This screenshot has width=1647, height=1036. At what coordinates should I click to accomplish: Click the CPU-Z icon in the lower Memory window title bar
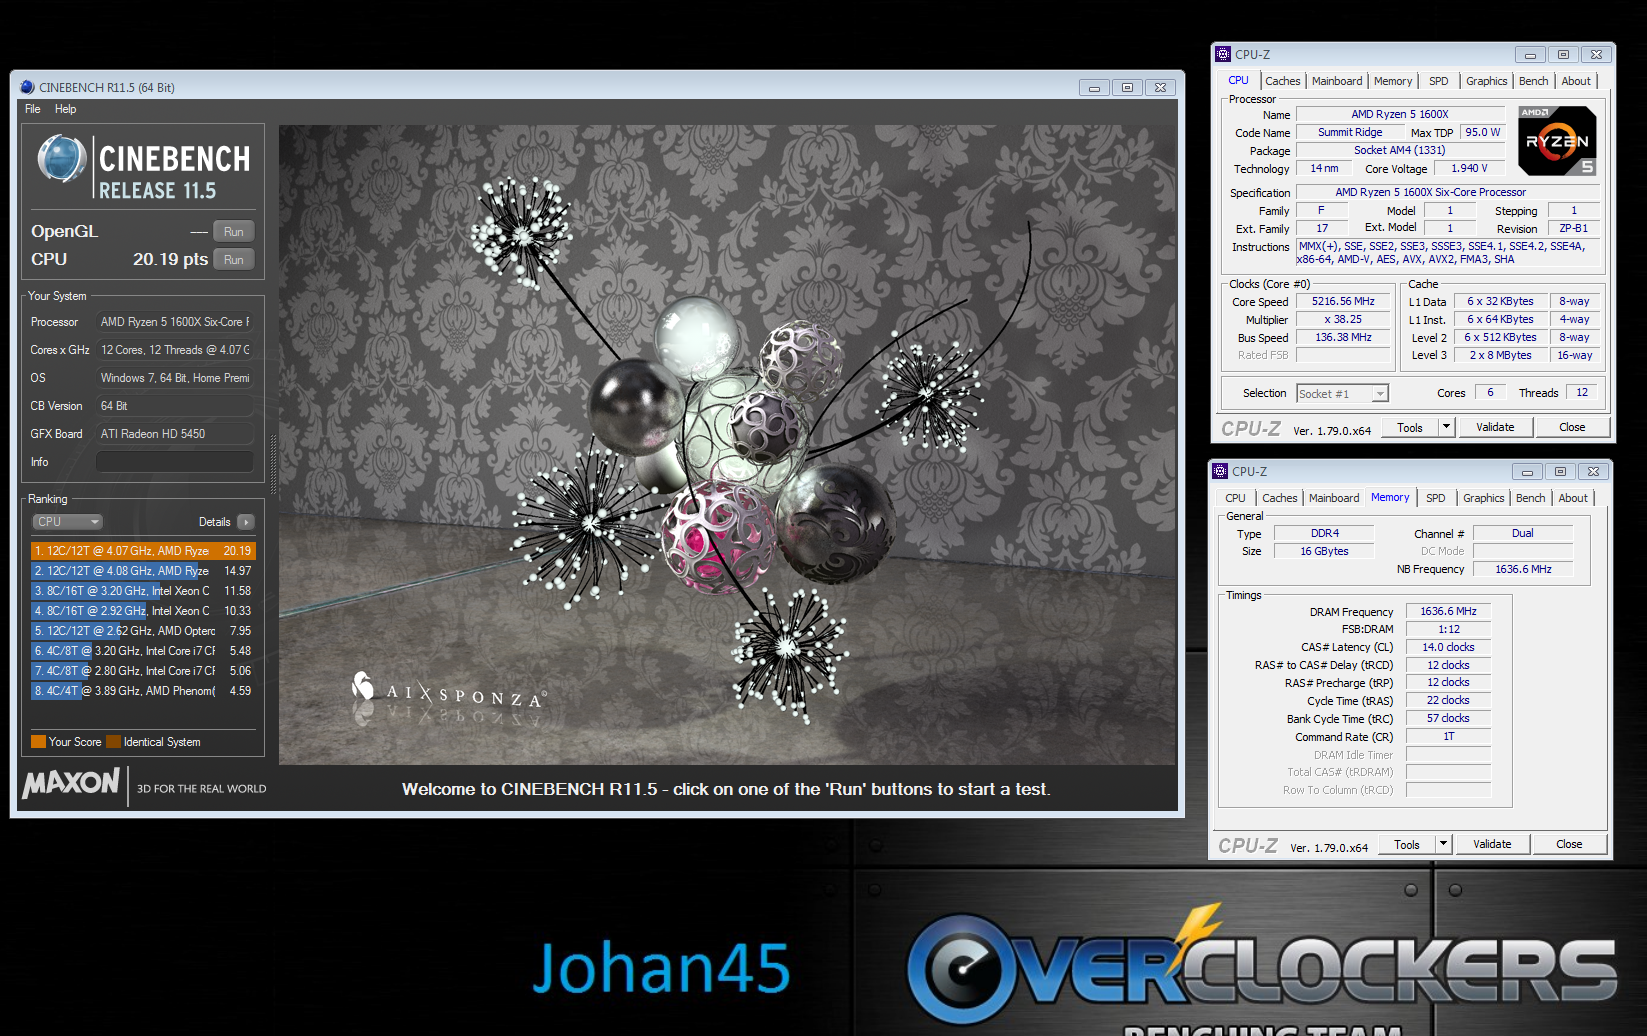coord(1220,471)
